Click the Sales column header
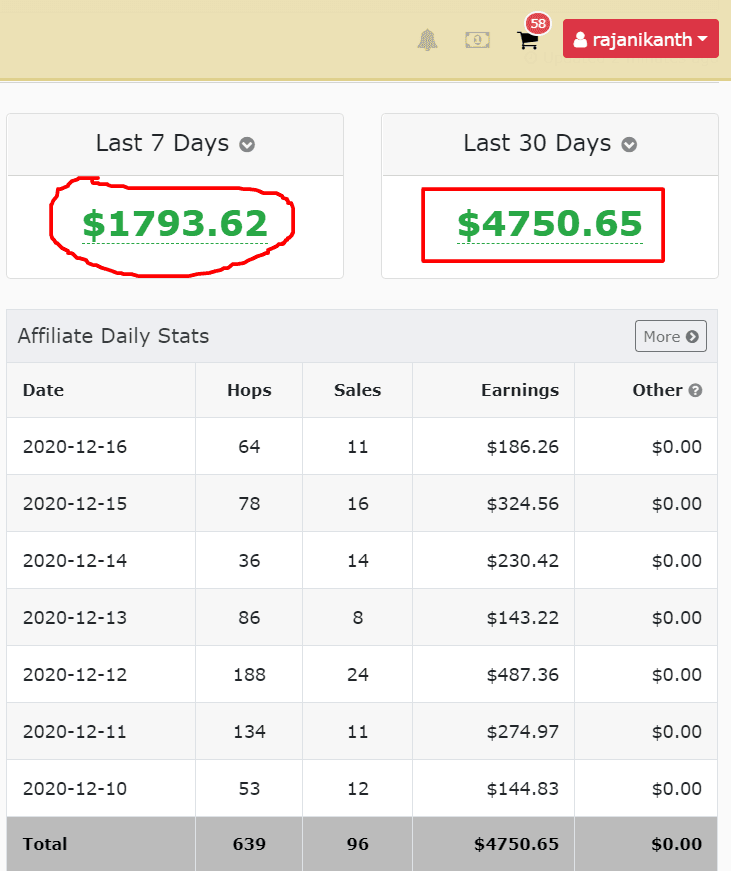Image resolution: width=731 pixels, height=871 pixels. click(357, 391)
